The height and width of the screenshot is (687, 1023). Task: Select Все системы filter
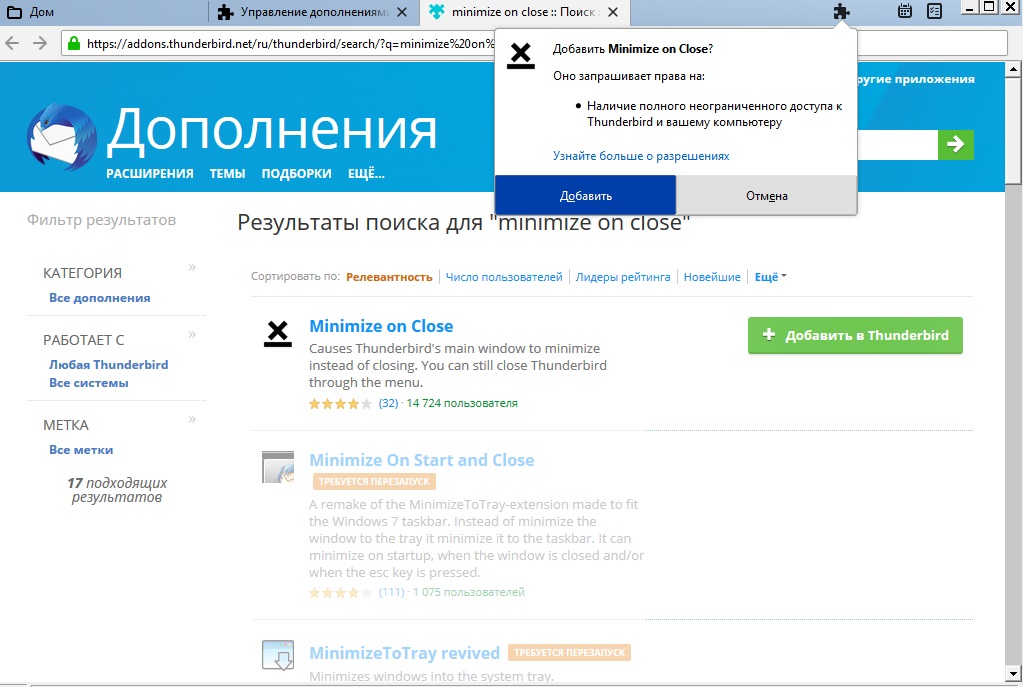click(89, 383)
